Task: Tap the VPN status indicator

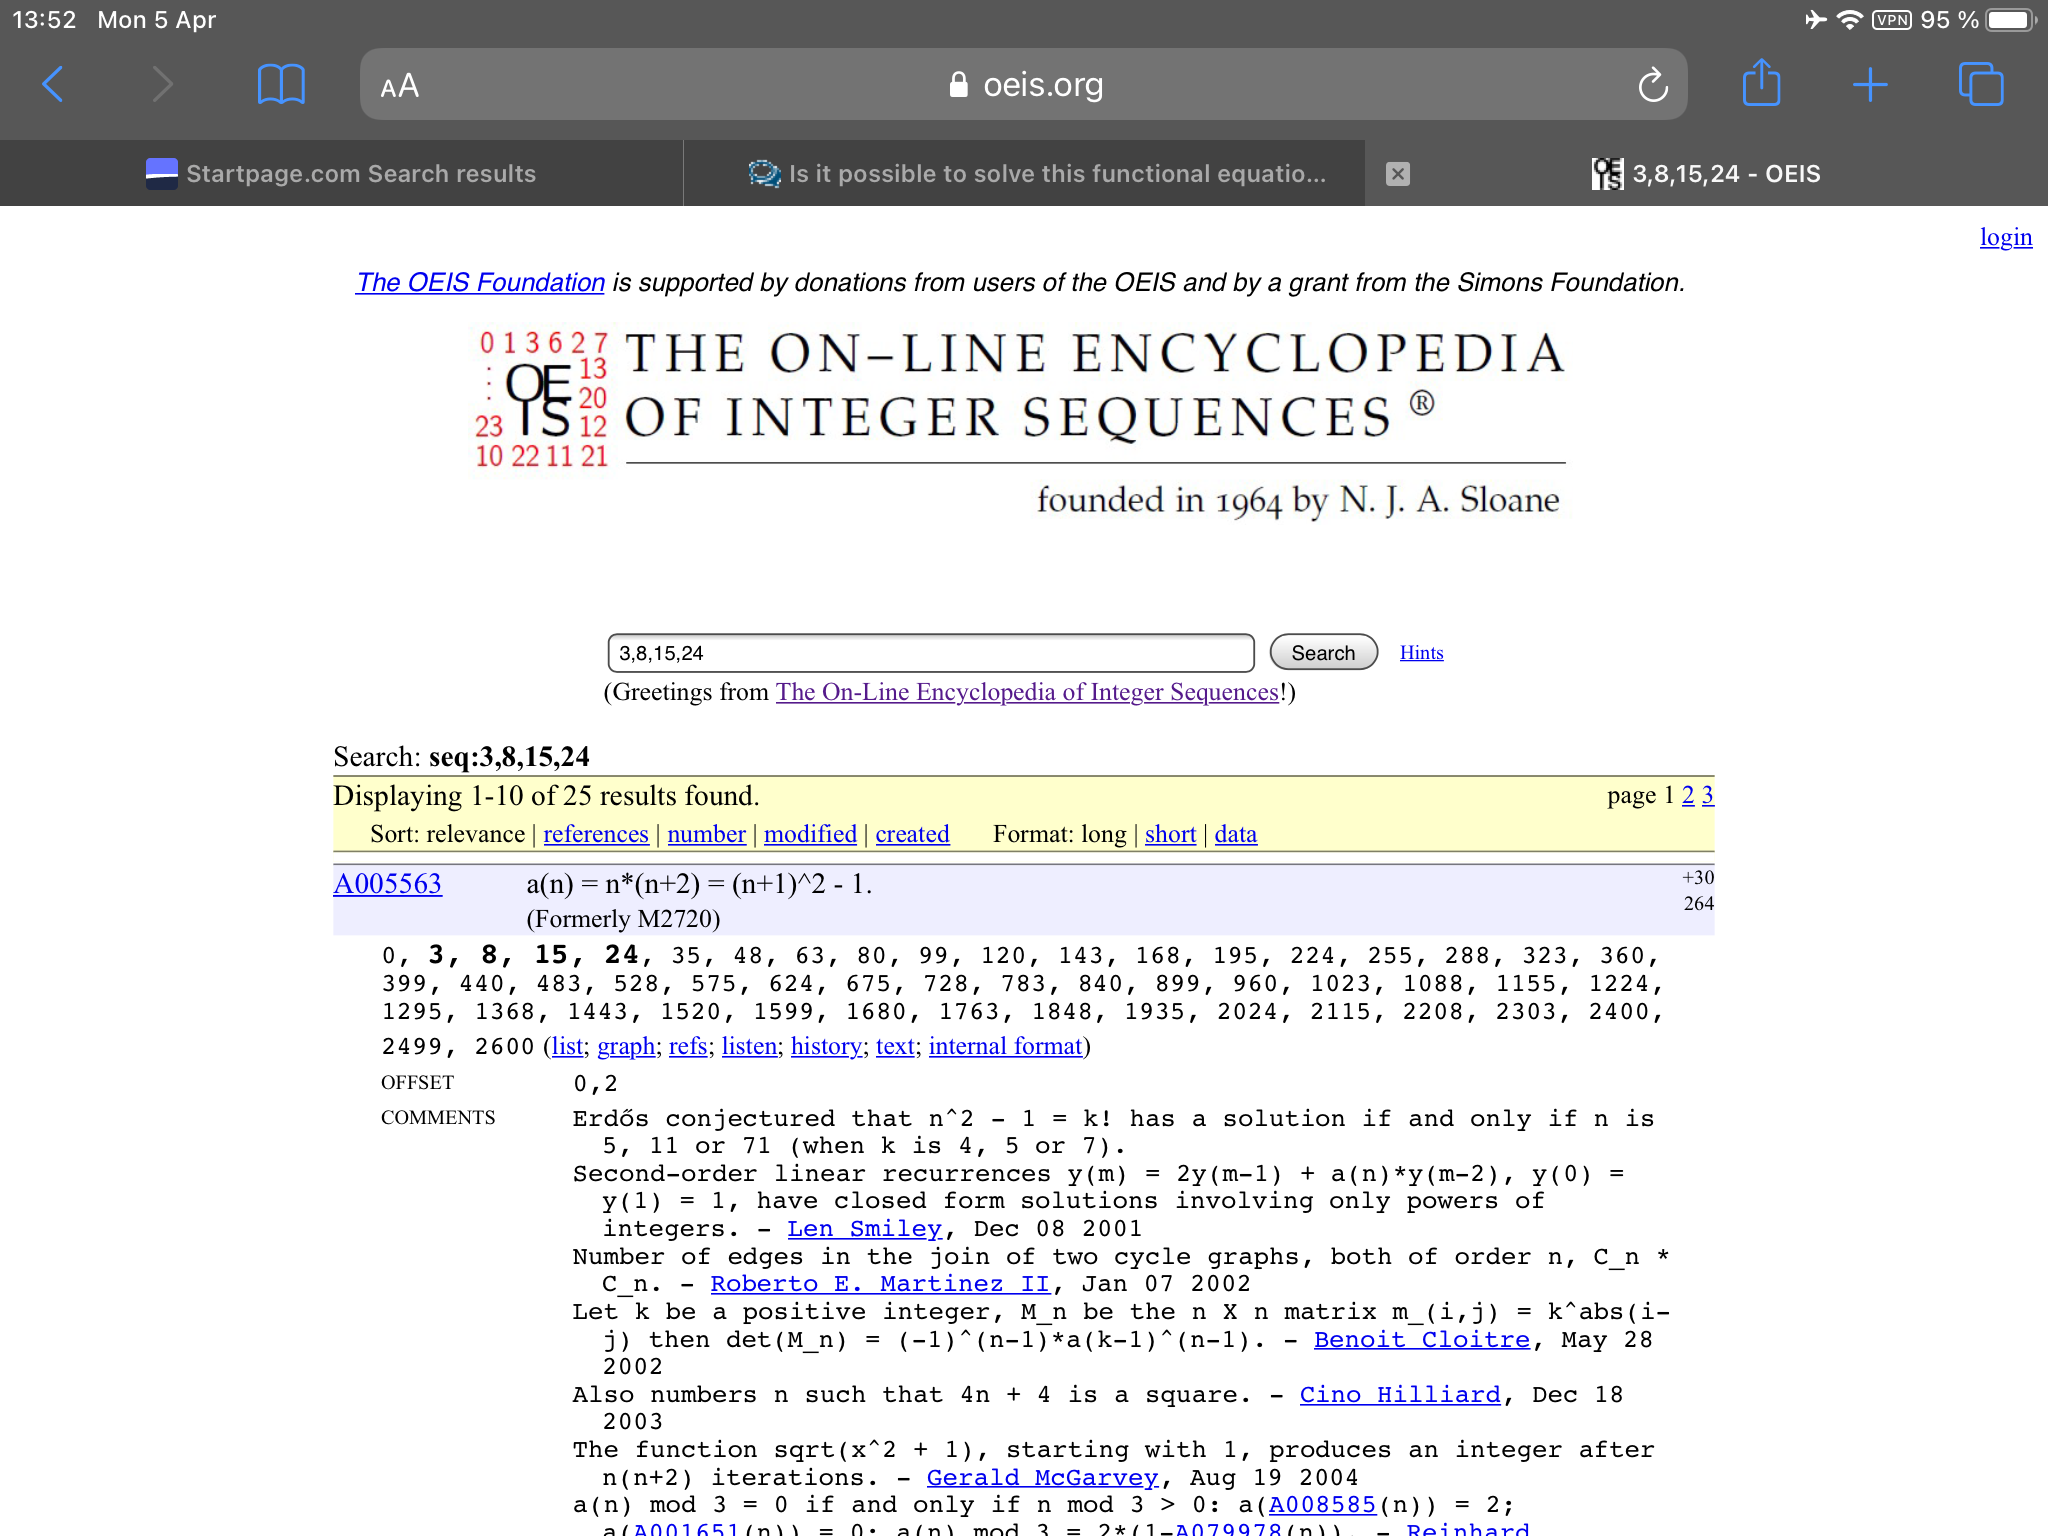Action: [1892, 20]
